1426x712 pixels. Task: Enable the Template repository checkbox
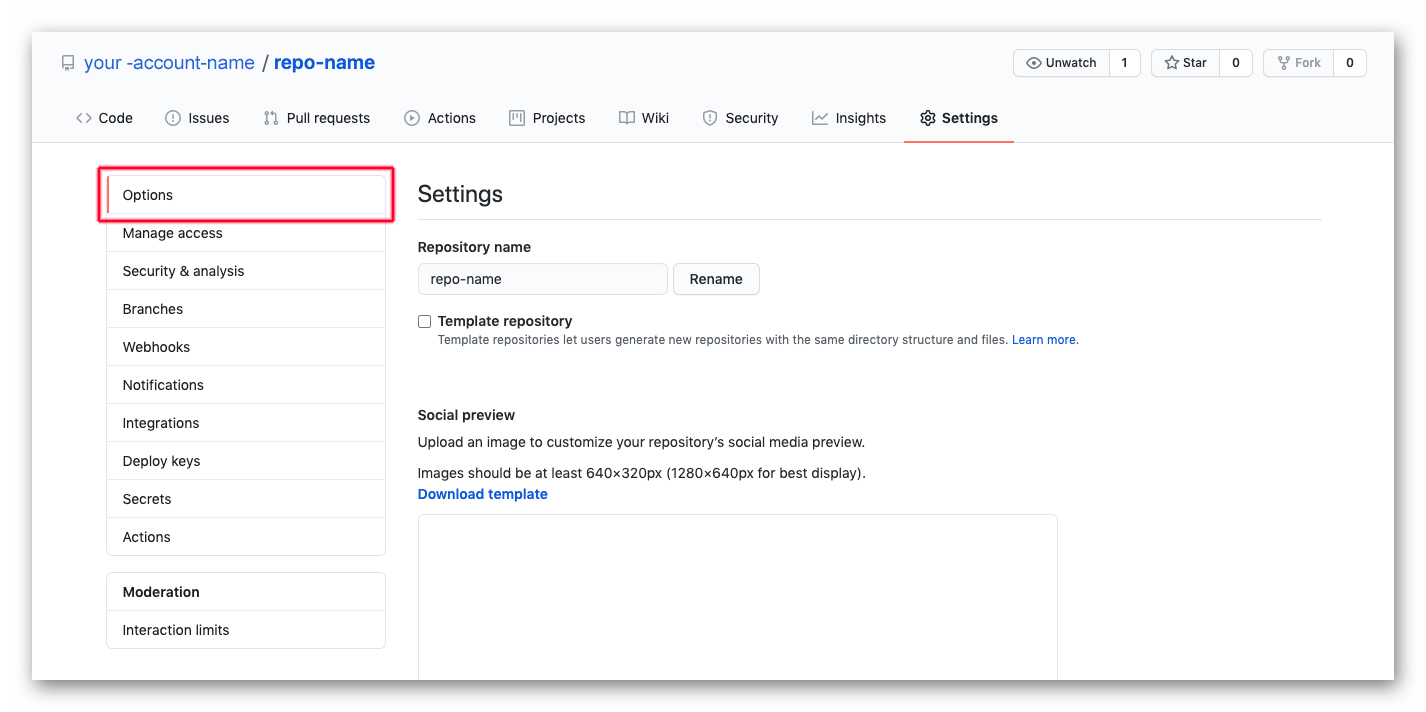tap(425, 321)
